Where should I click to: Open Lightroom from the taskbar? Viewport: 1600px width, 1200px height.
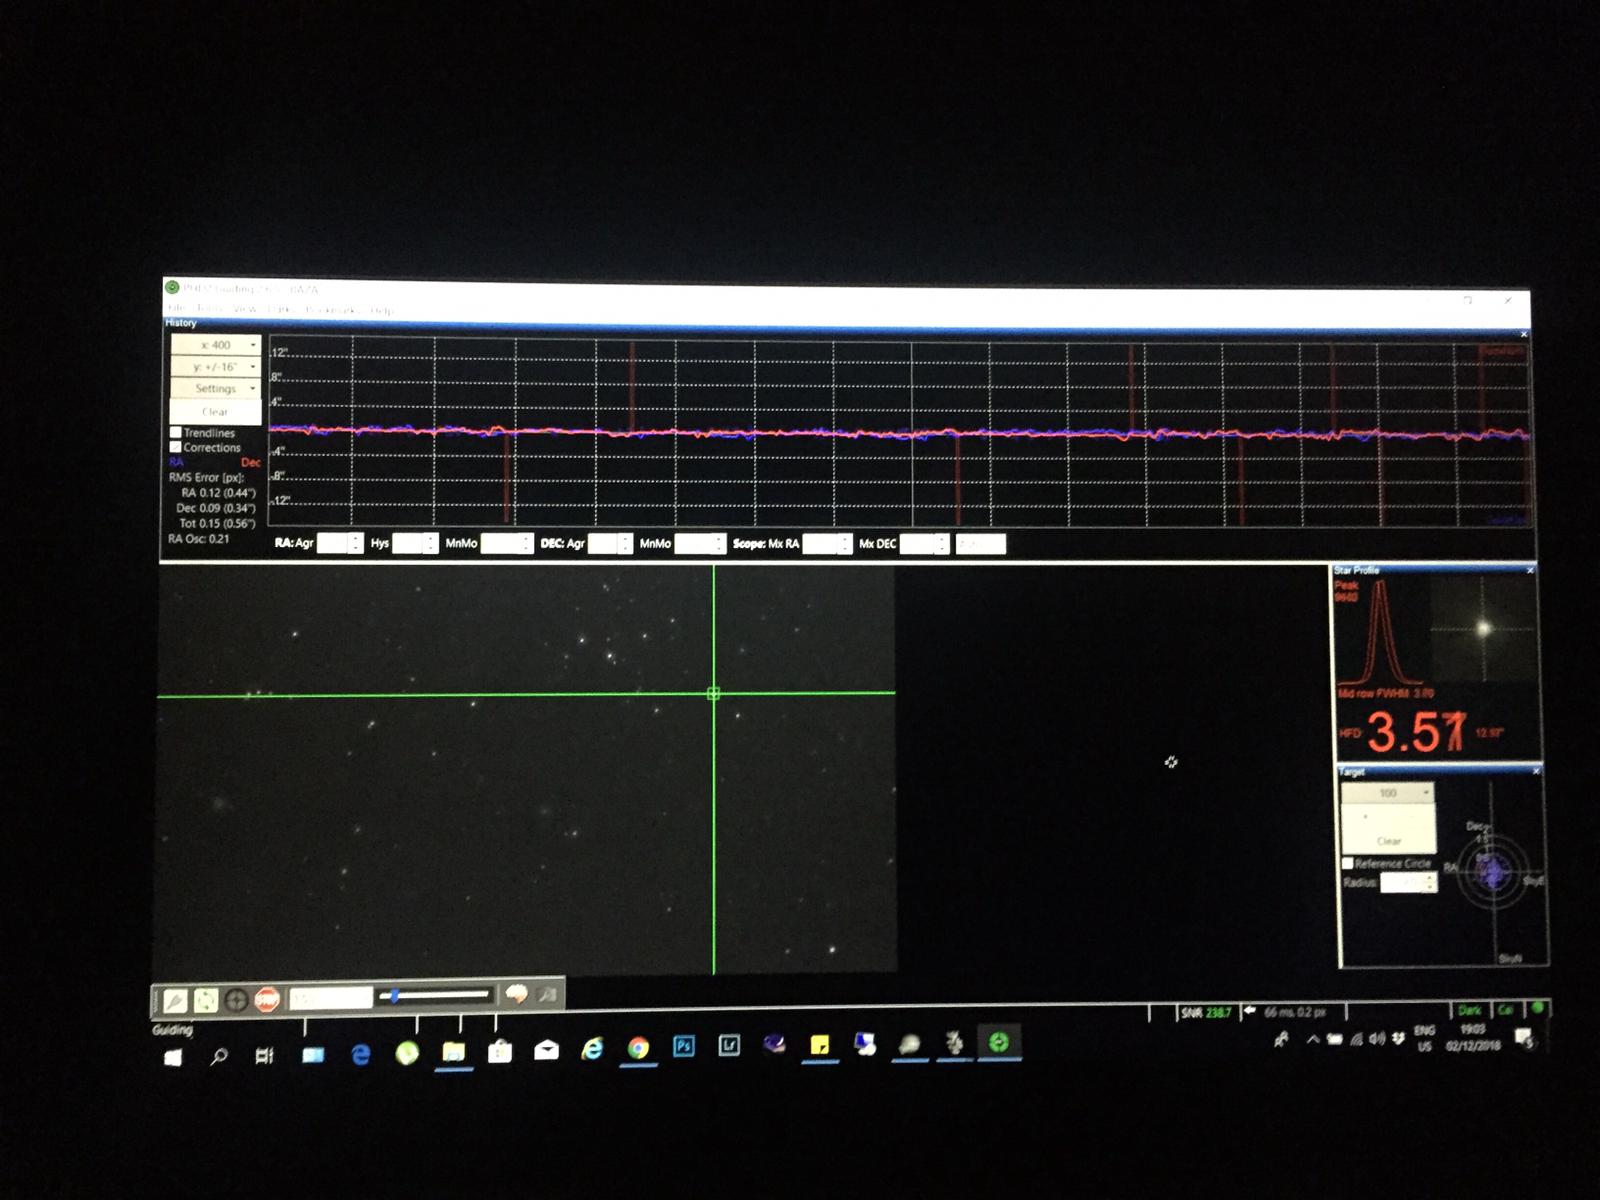[729, 1046]
